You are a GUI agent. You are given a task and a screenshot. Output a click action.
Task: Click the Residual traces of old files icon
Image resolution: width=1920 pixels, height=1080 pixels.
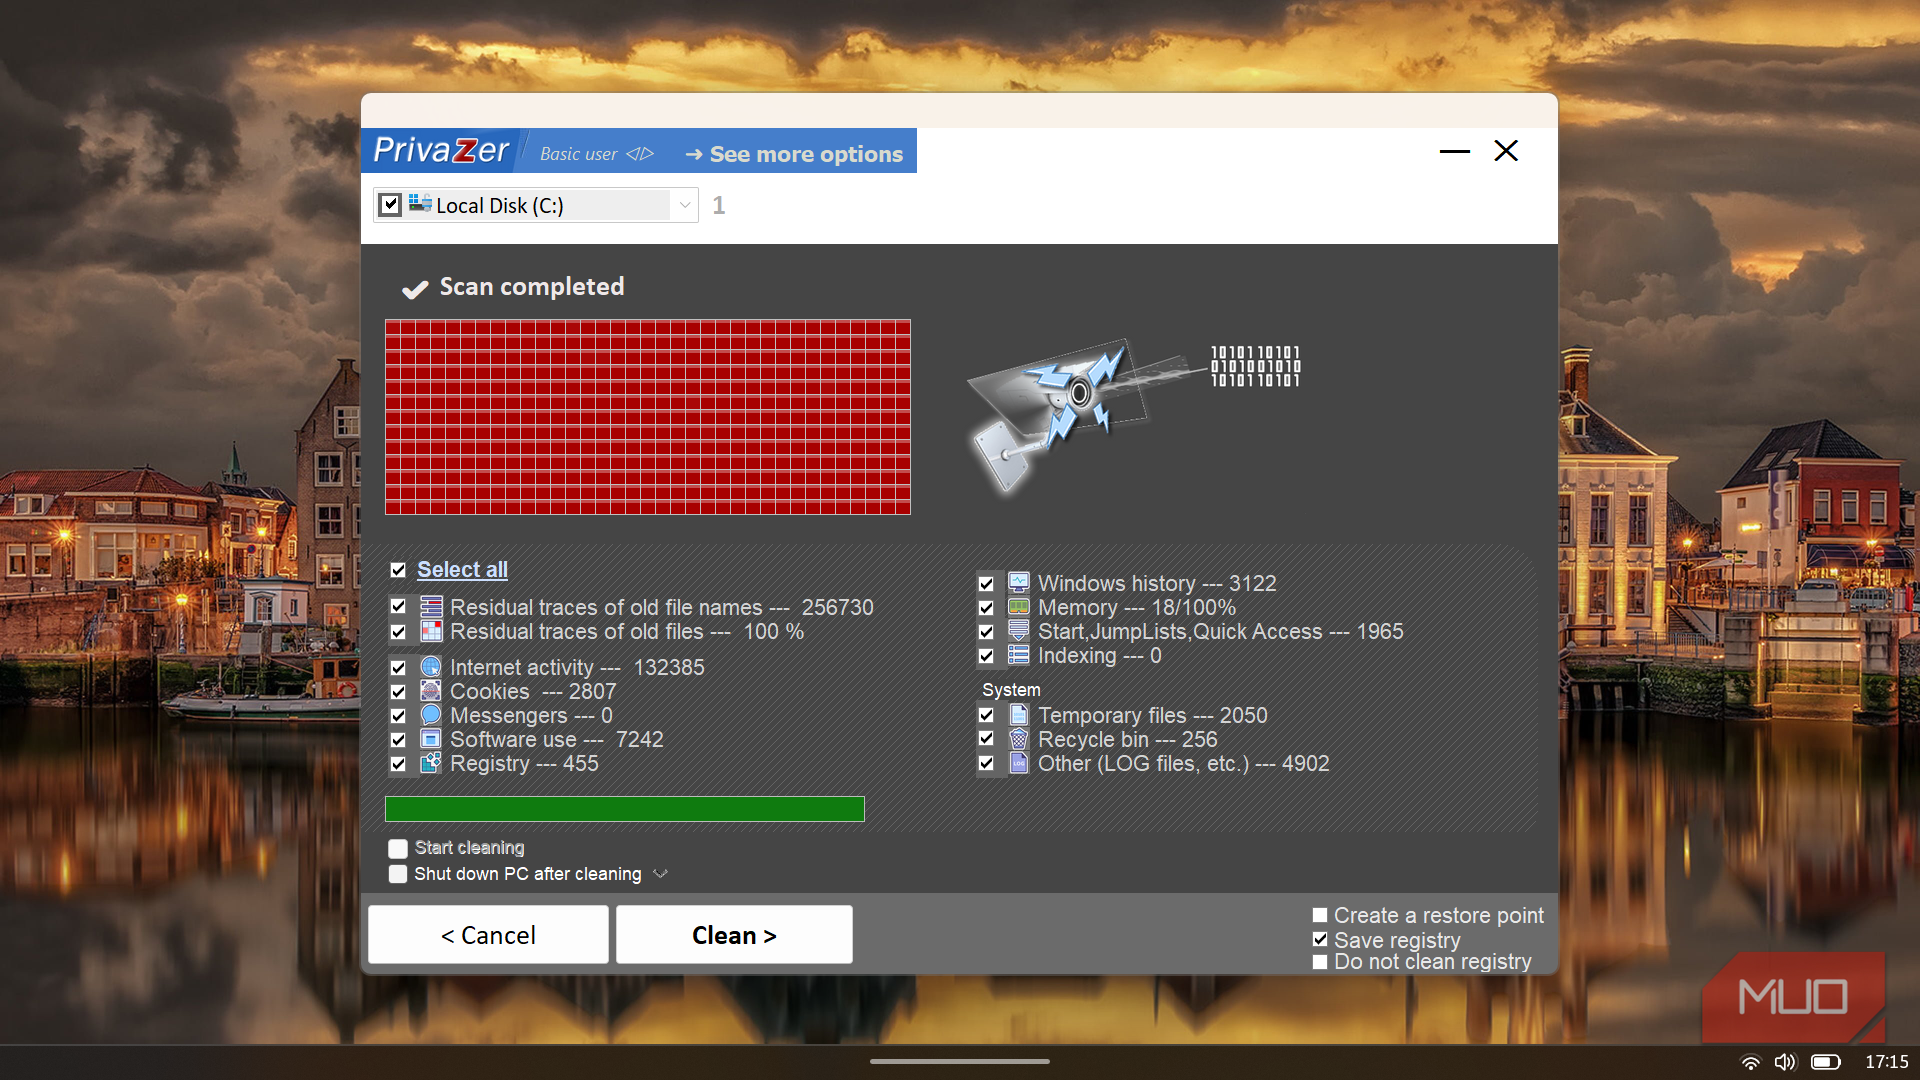click(x=431, y=631)
